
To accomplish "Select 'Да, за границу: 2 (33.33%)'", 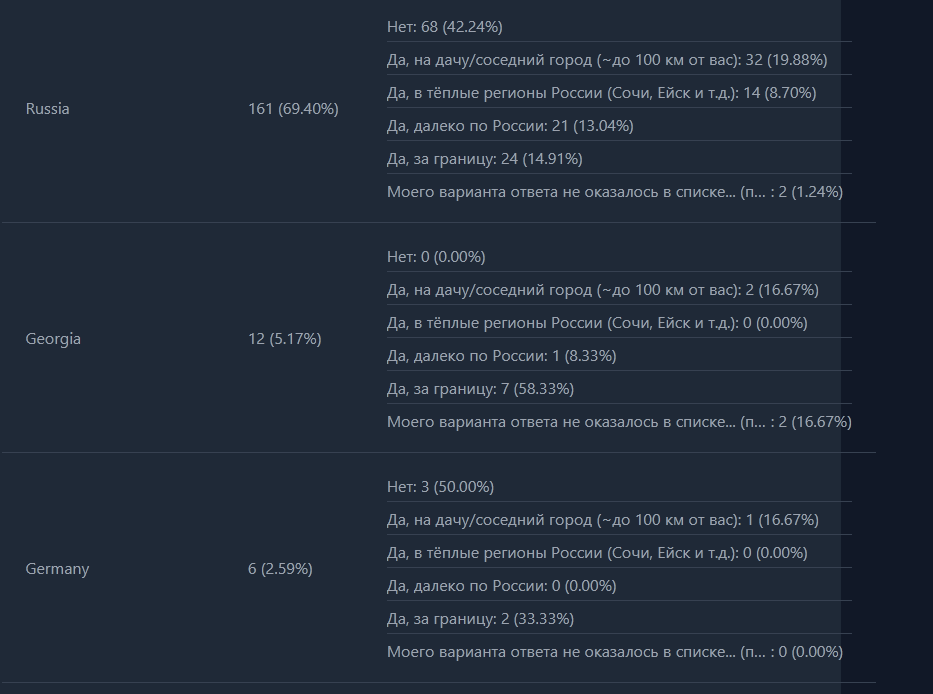I will pyautogui.click(x=480, y=619).
